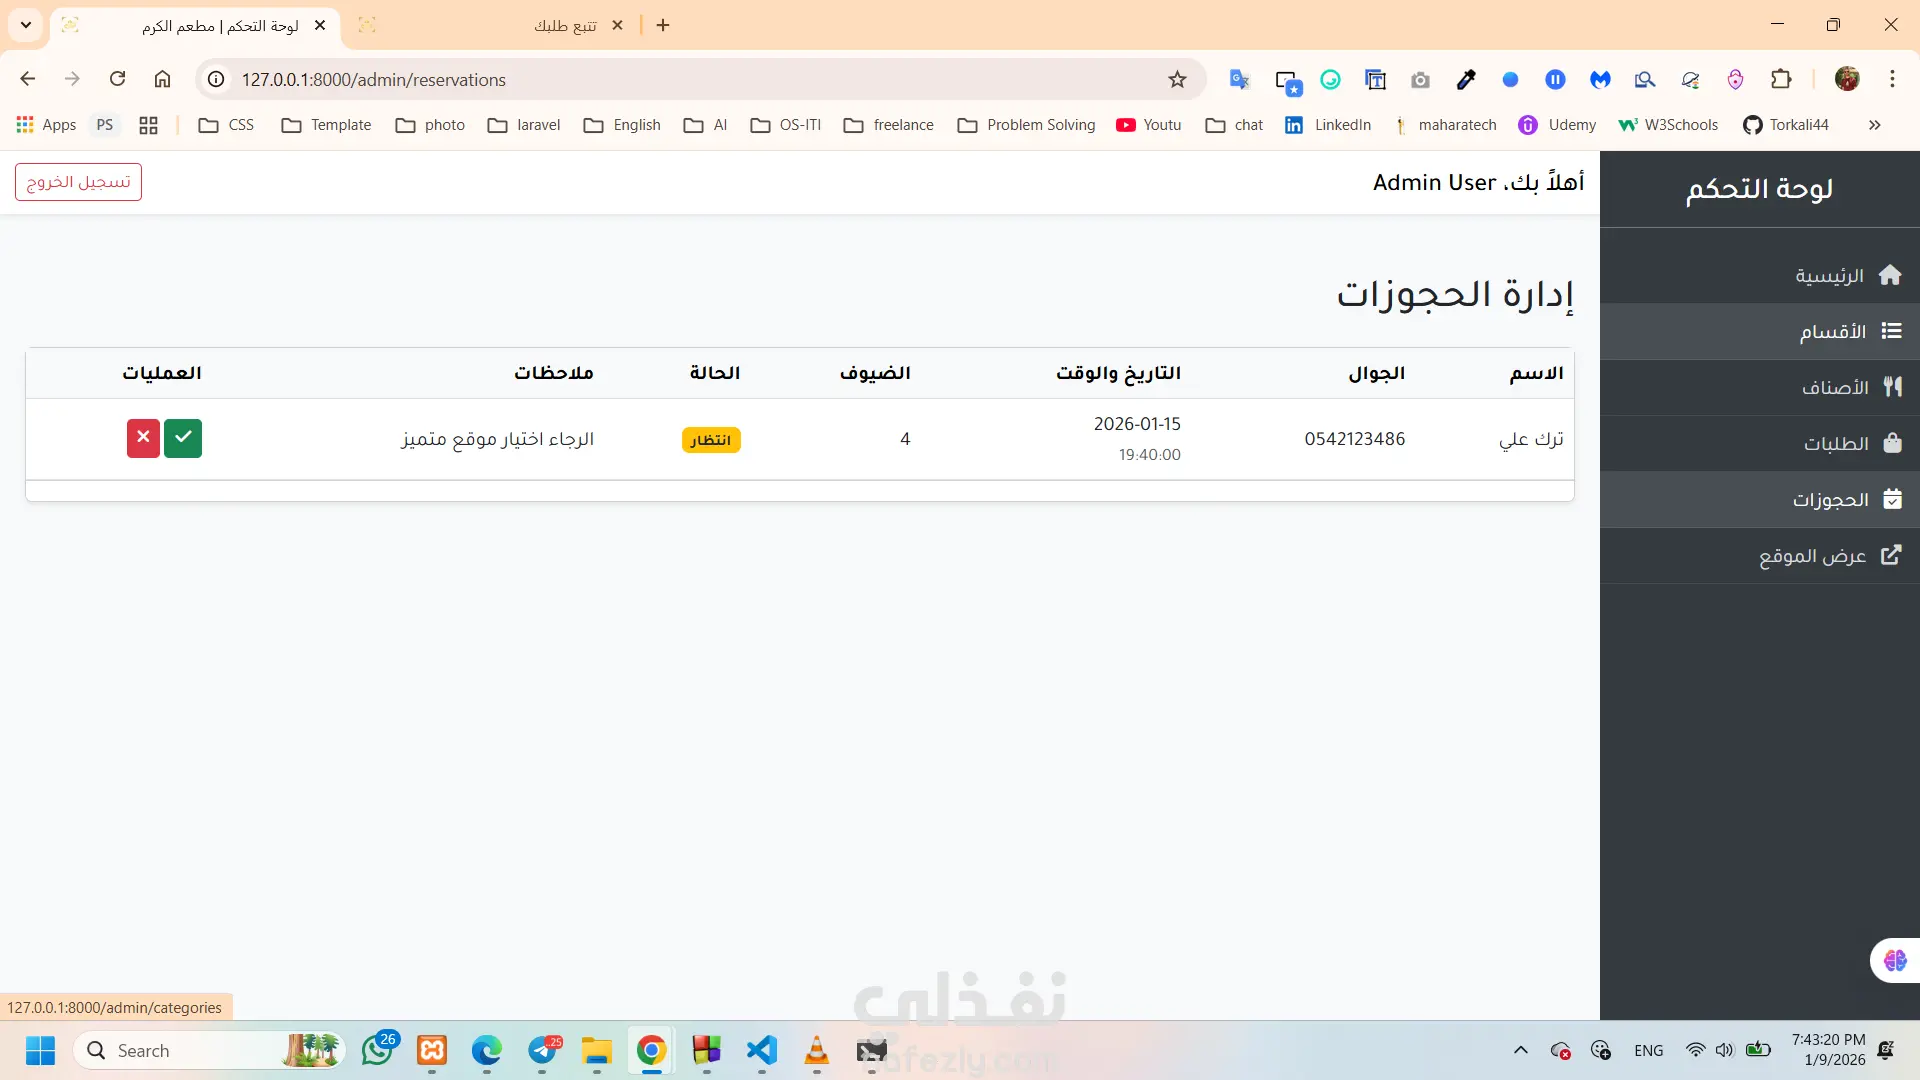Open the tab search dropdown arrow
The width and height of the screenshot is (1920, 1080).
click(26, 25)
